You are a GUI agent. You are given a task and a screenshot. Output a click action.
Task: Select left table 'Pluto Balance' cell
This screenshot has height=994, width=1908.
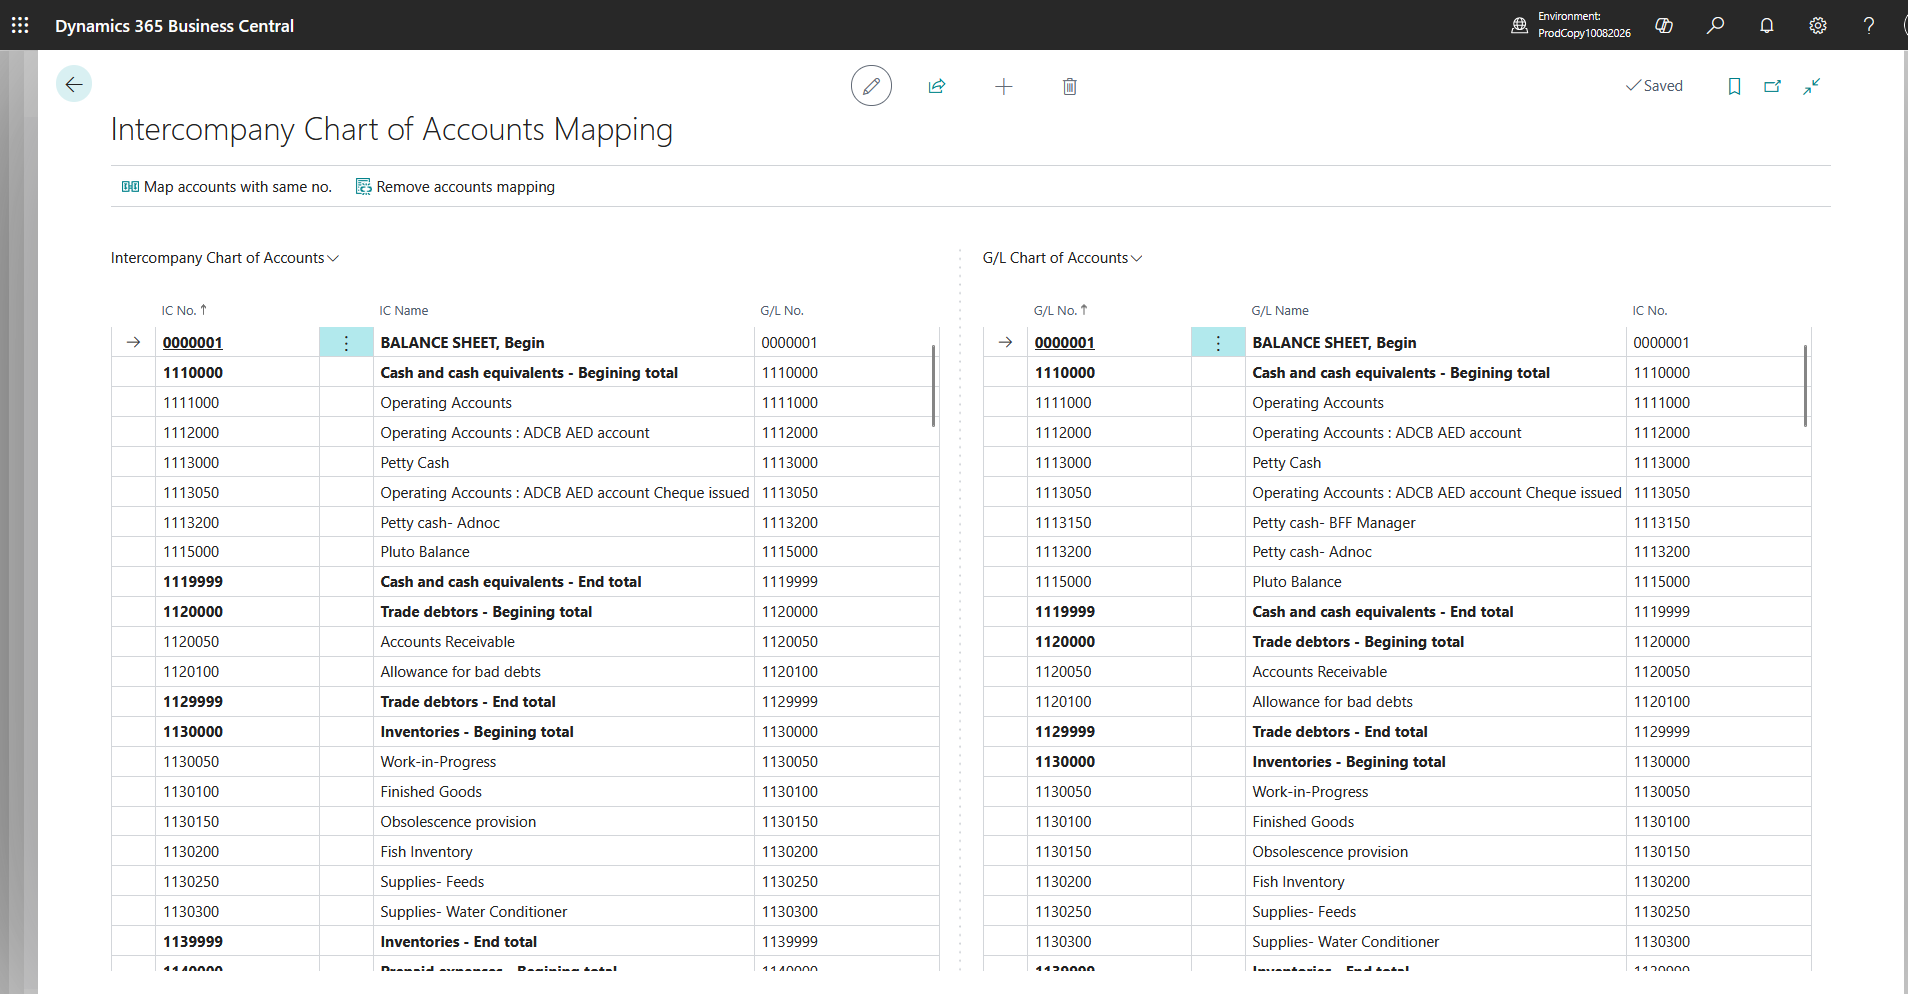(565, 552)
